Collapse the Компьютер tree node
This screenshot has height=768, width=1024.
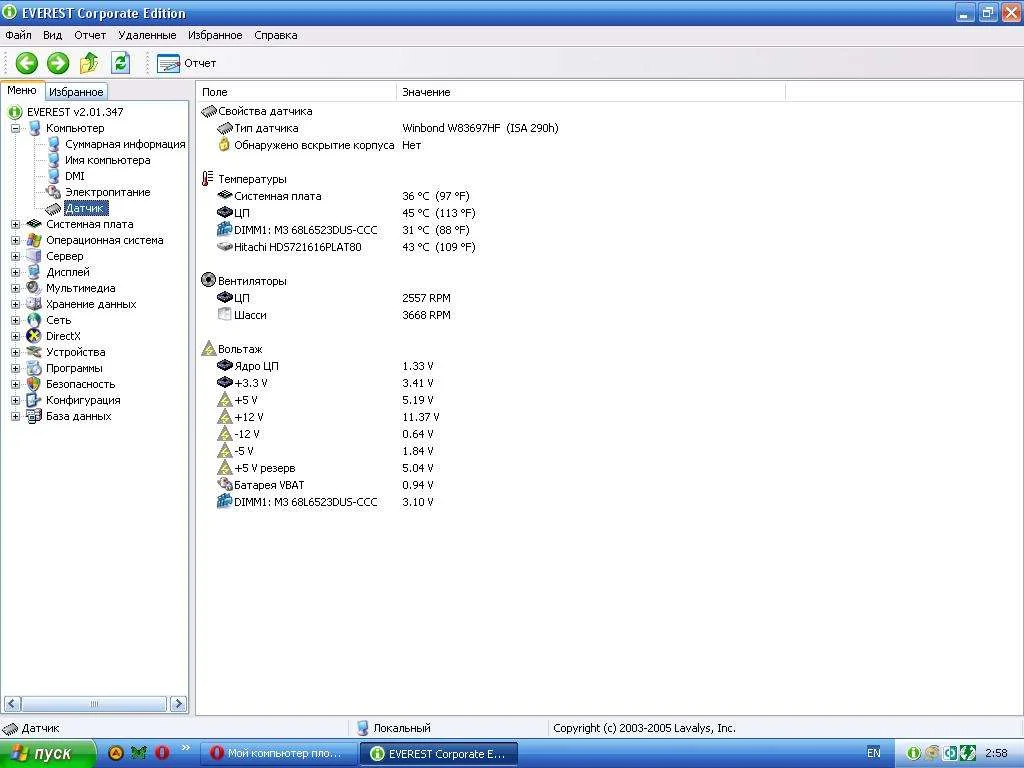click(x=16, y=128)
